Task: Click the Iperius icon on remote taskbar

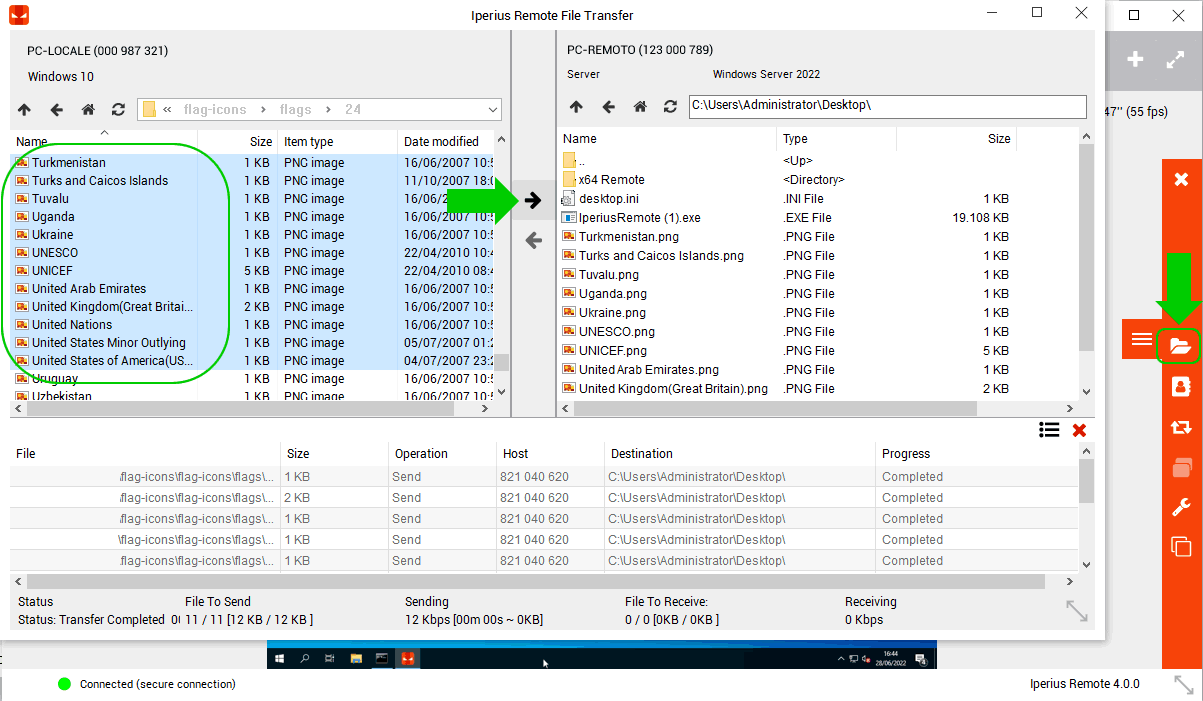Action: 407,659
